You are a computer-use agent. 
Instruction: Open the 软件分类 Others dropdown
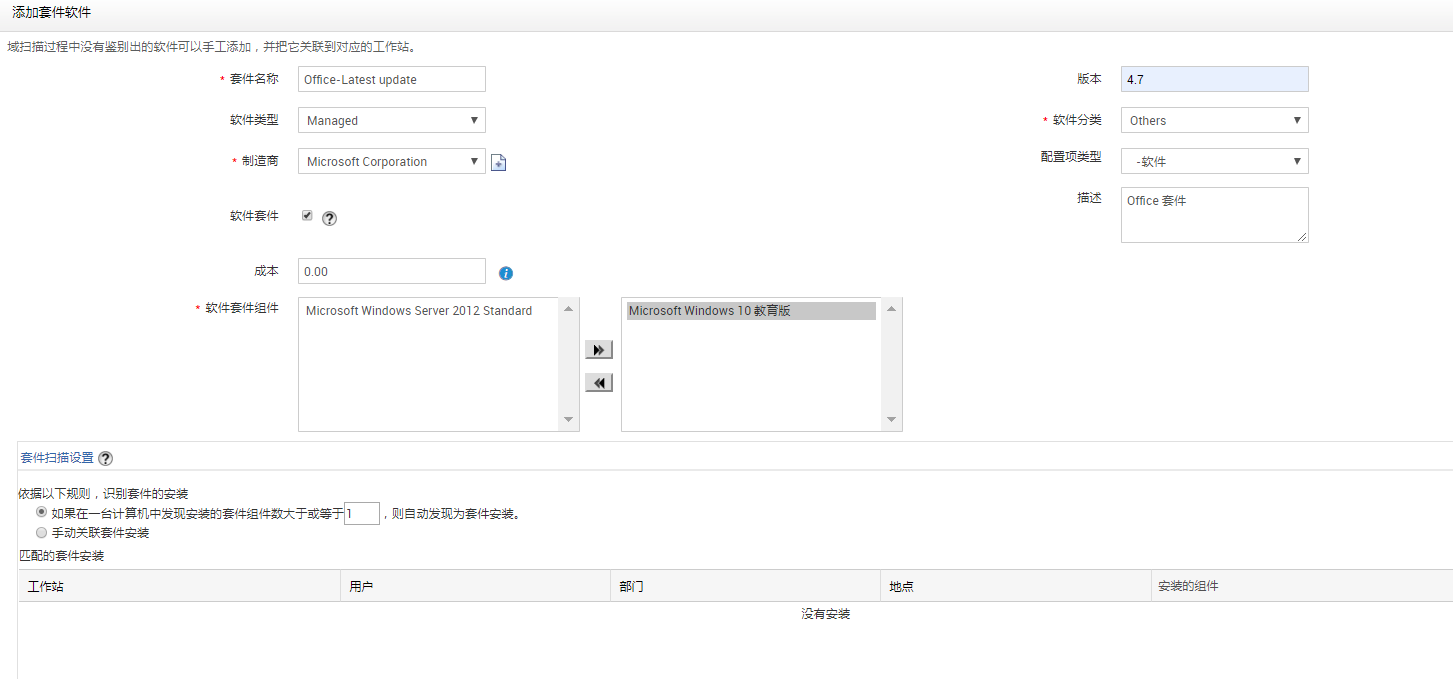(1214, 120)
